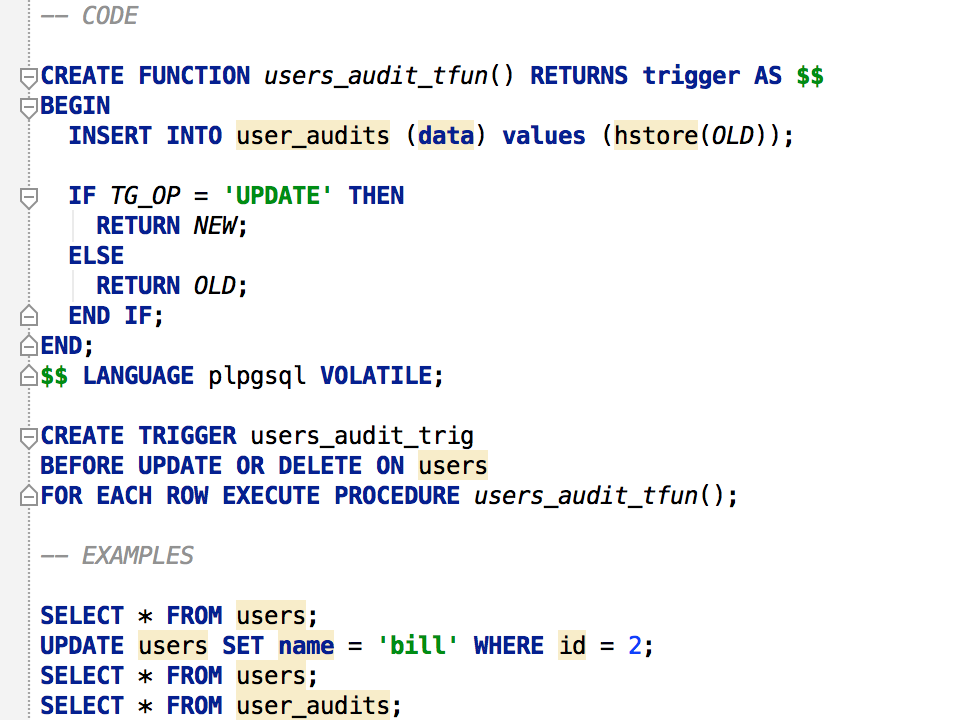
Task: Select the highlighted user_audits table name
Action: coord(312,135)
